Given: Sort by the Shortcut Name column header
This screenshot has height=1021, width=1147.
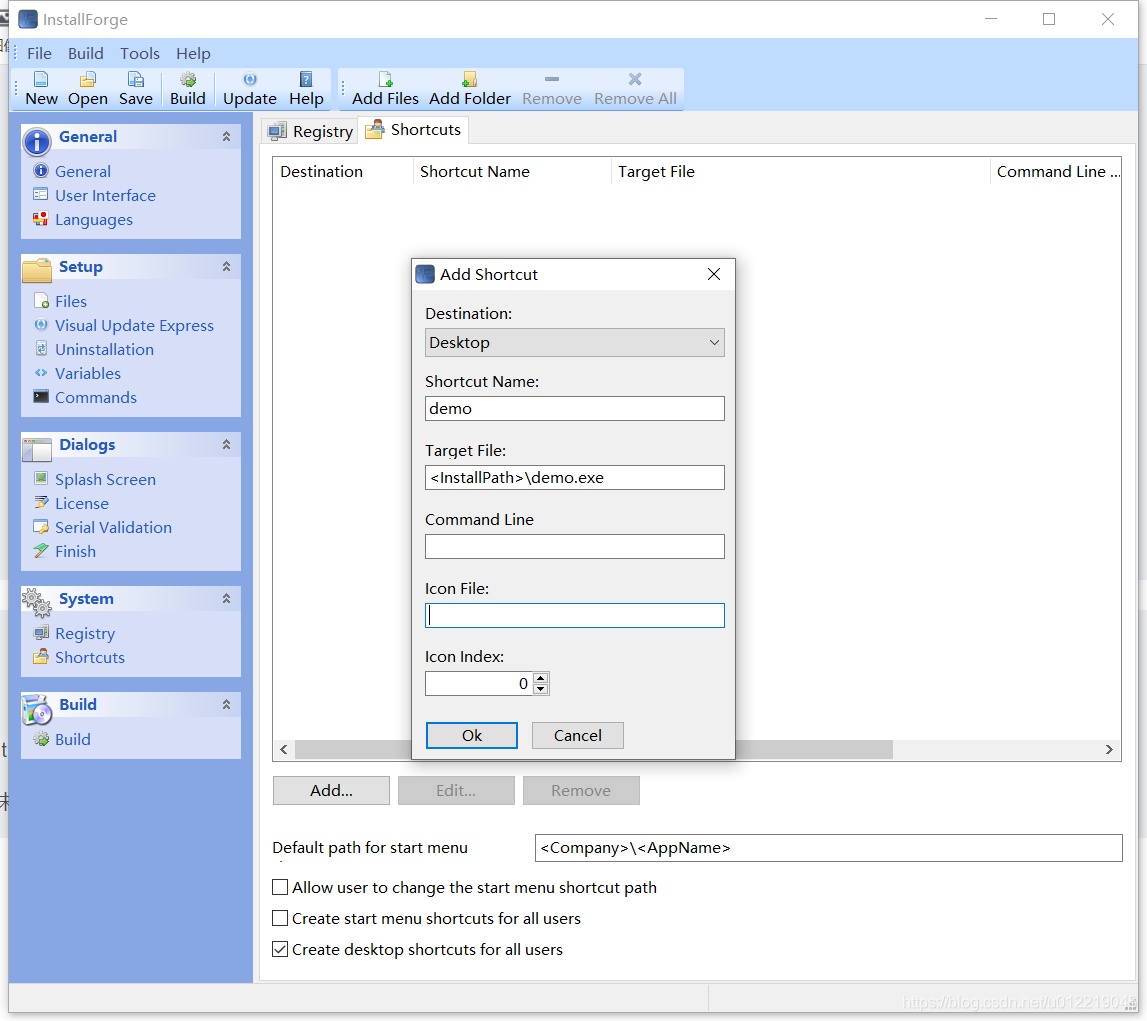Looking at the screenshot, I should [512, 172].
